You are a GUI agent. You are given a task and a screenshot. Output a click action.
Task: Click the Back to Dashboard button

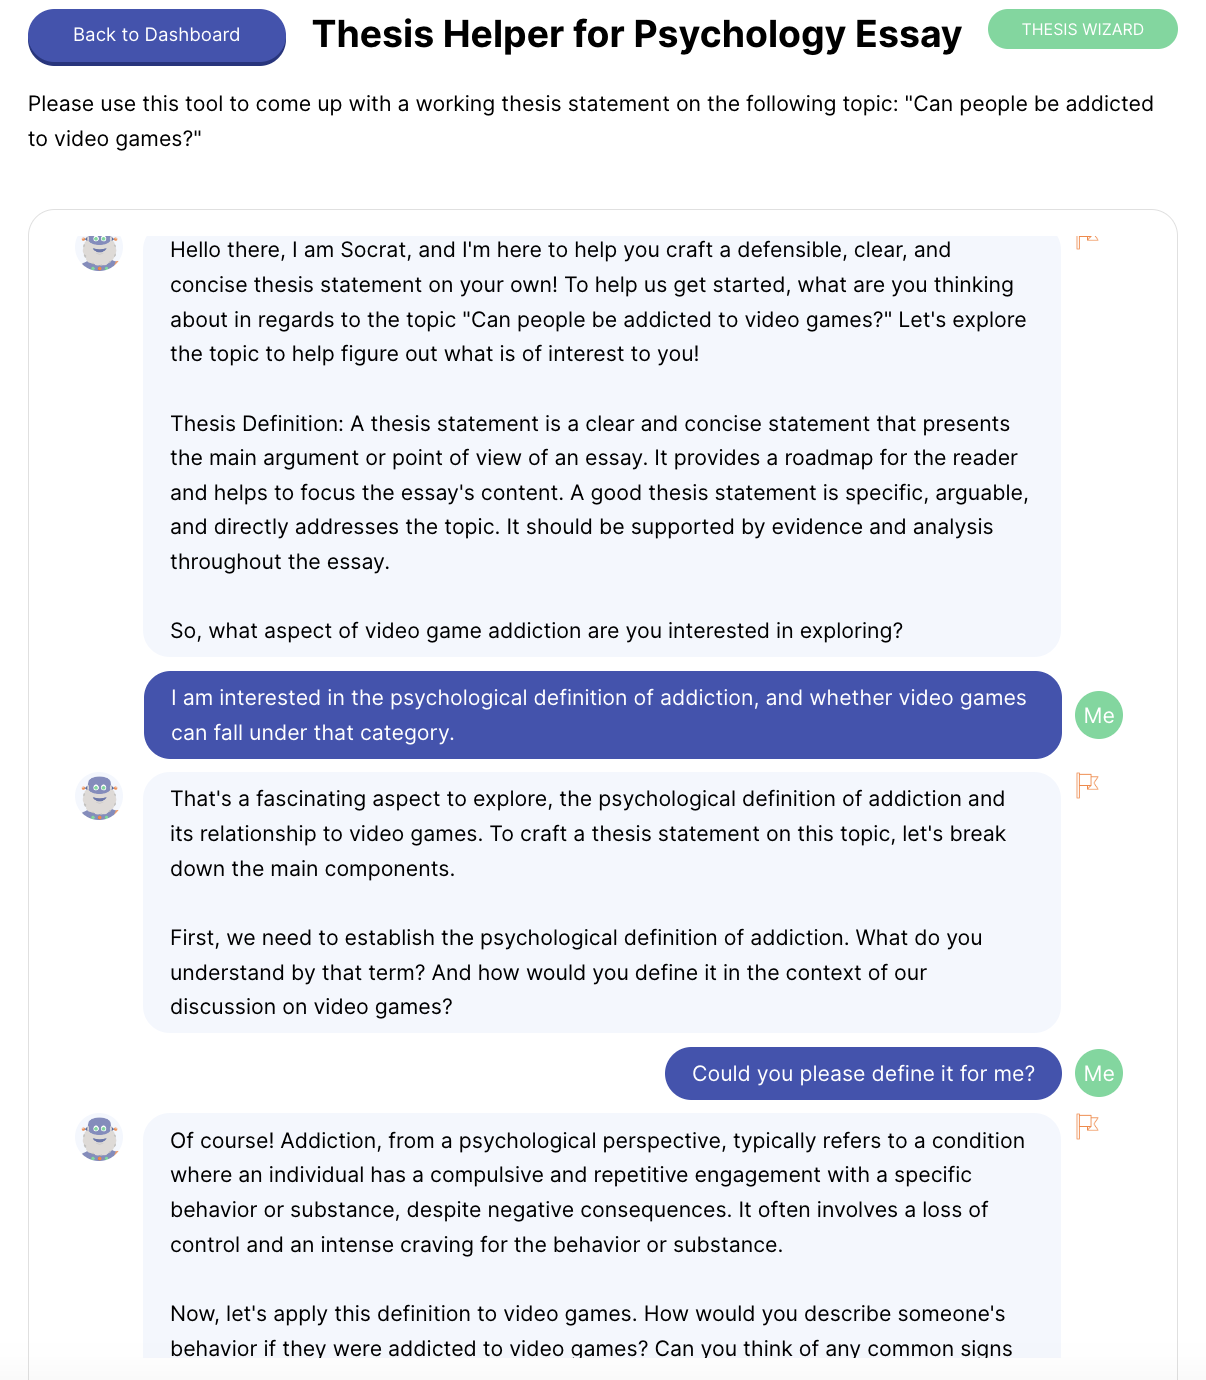pyautogui.click(x=157, y=36)
